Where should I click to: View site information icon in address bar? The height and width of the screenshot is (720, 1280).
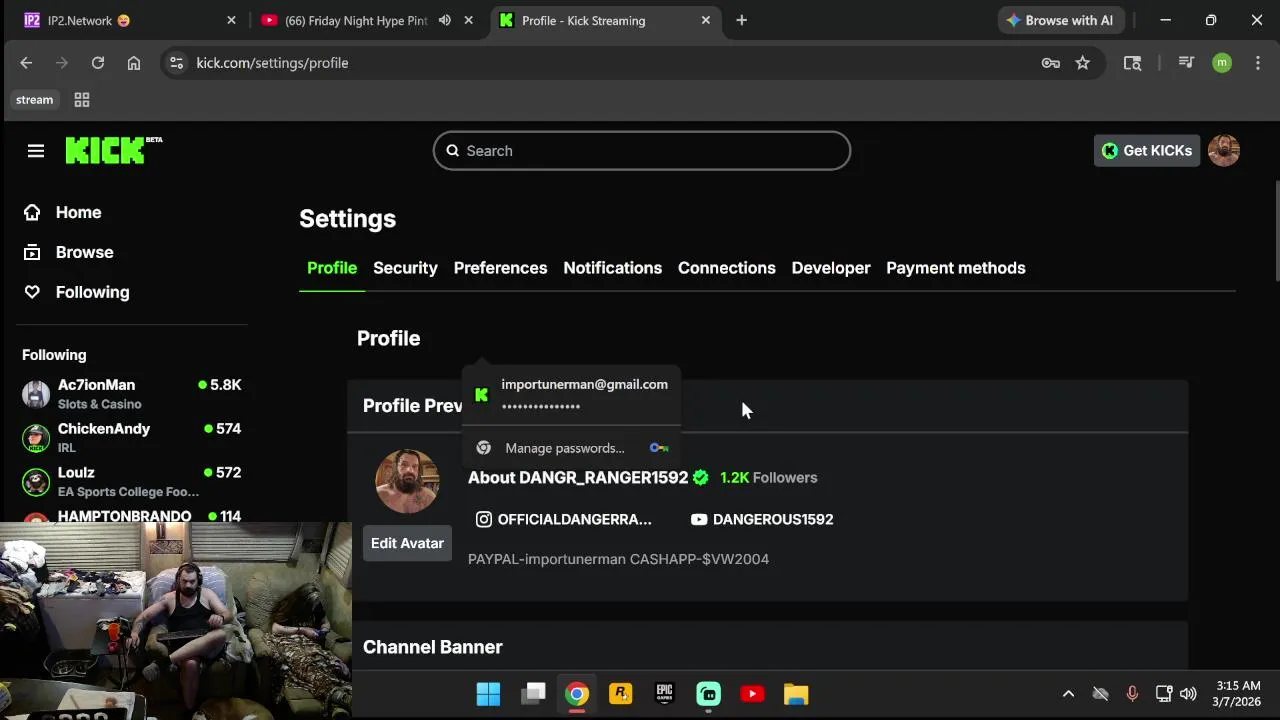pyautogui.click(x=176, y=63)
